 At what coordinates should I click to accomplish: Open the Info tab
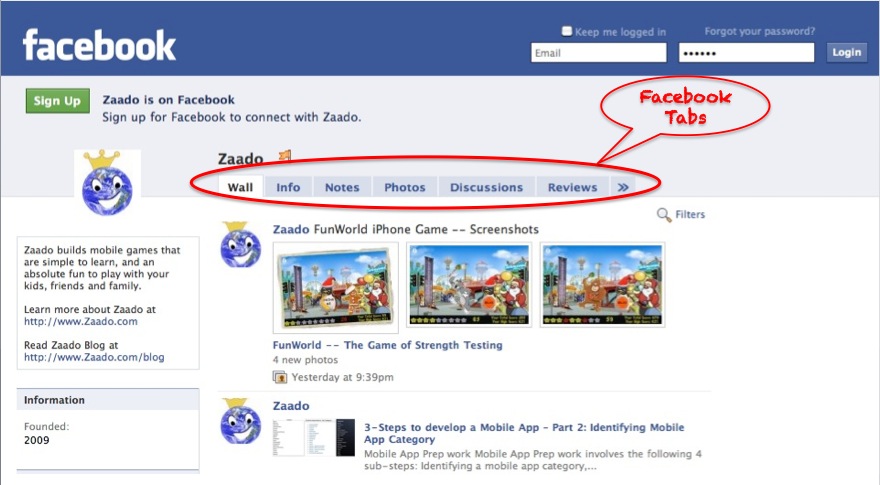pyautogui.click(x=288, y=187)
